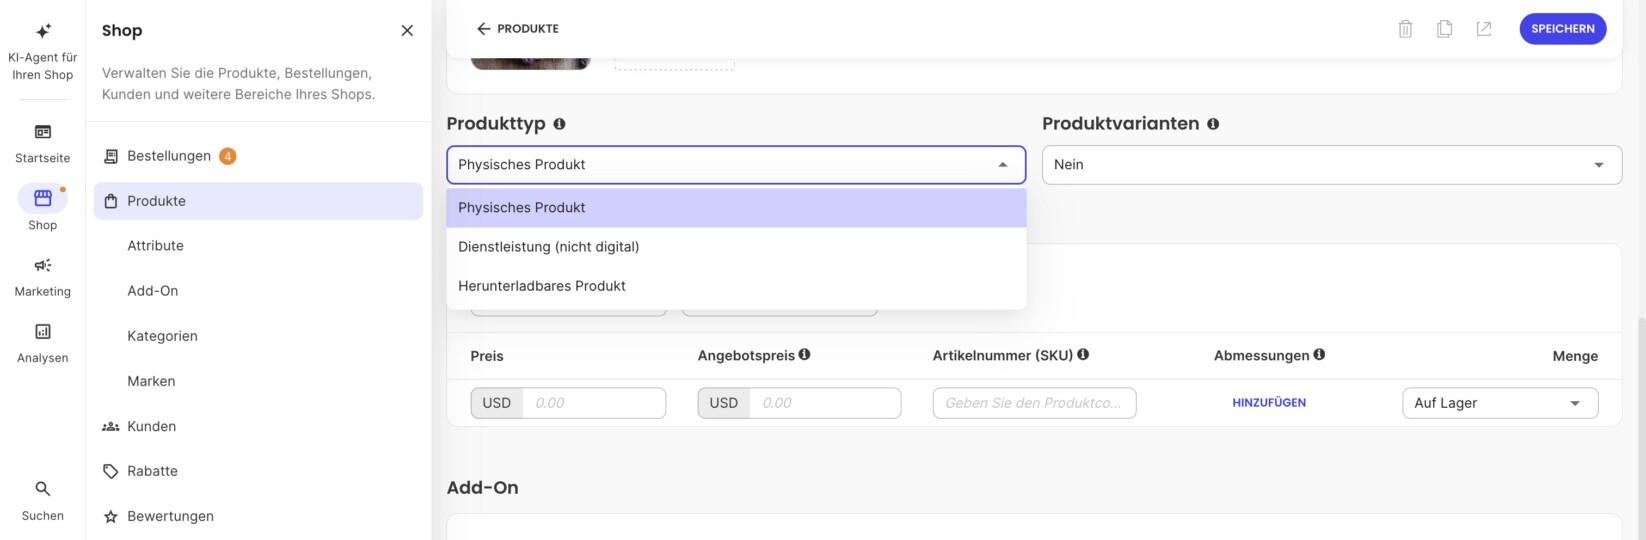Open Kategorien submenu item
This screenshot has width=1646, height=540.
(162, 336)
